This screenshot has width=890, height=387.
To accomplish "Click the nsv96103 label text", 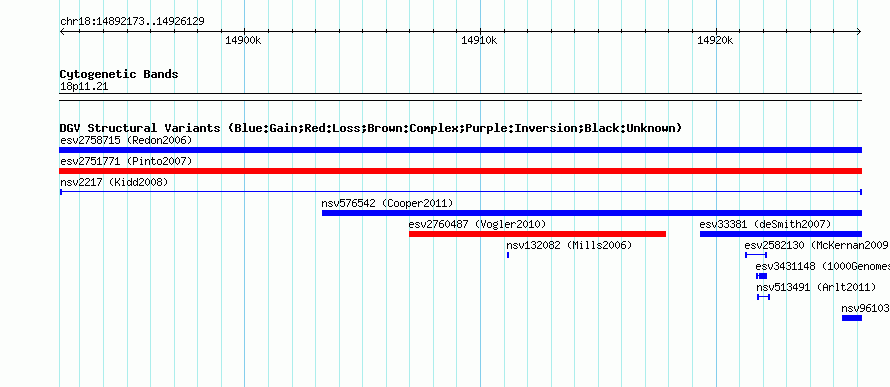I will (x=865, y=308).
